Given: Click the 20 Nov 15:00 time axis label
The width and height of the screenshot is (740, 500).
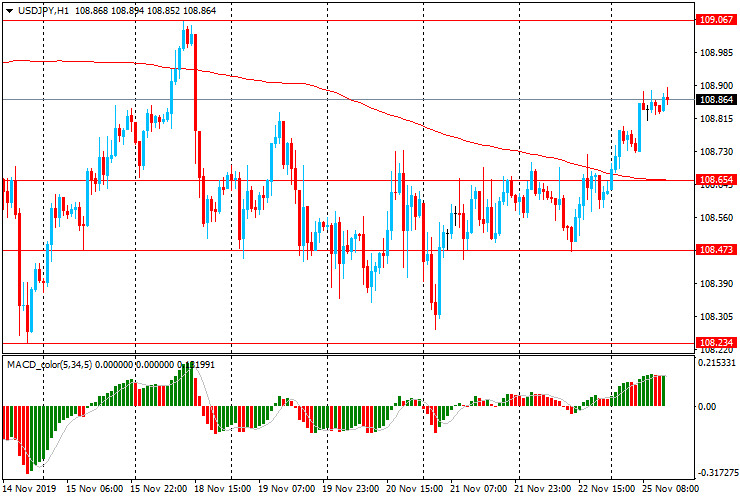Looking at the screenshot, I should (x=414, y=488).
